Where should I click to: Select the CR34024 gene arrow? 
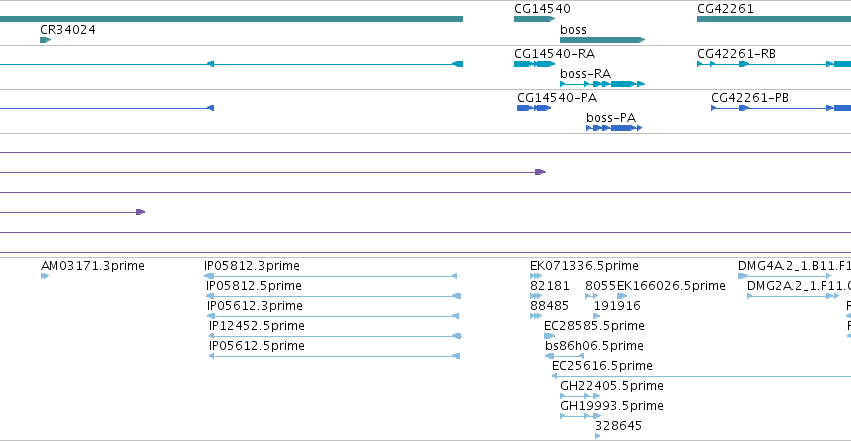(x=46, y=40)
